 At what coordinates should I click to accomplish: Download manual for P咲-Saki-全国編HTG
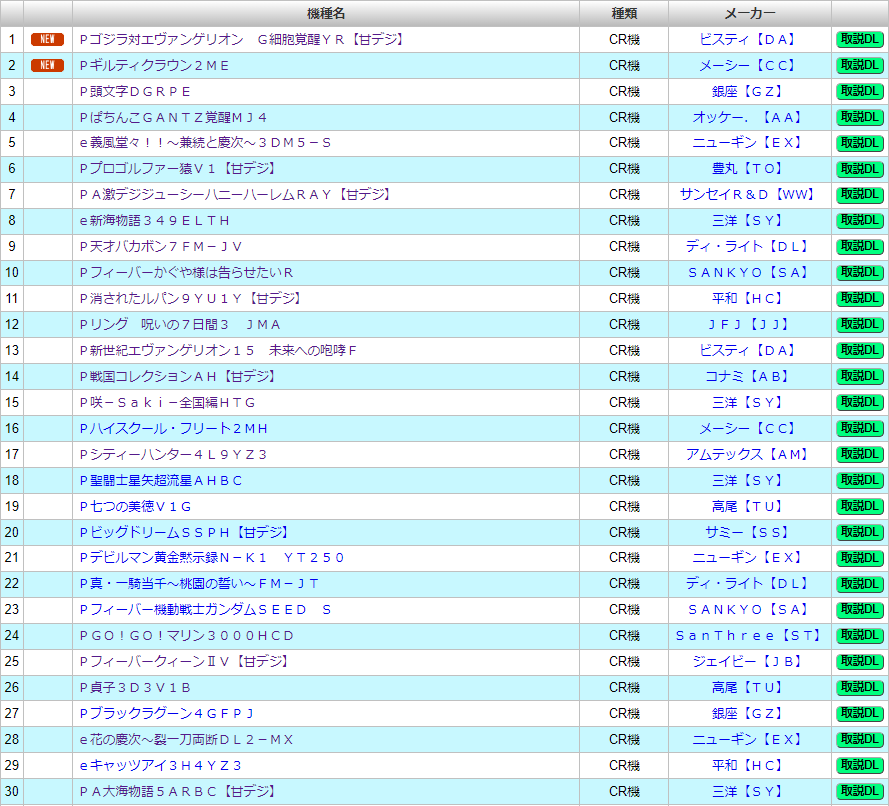click(860, 403)
